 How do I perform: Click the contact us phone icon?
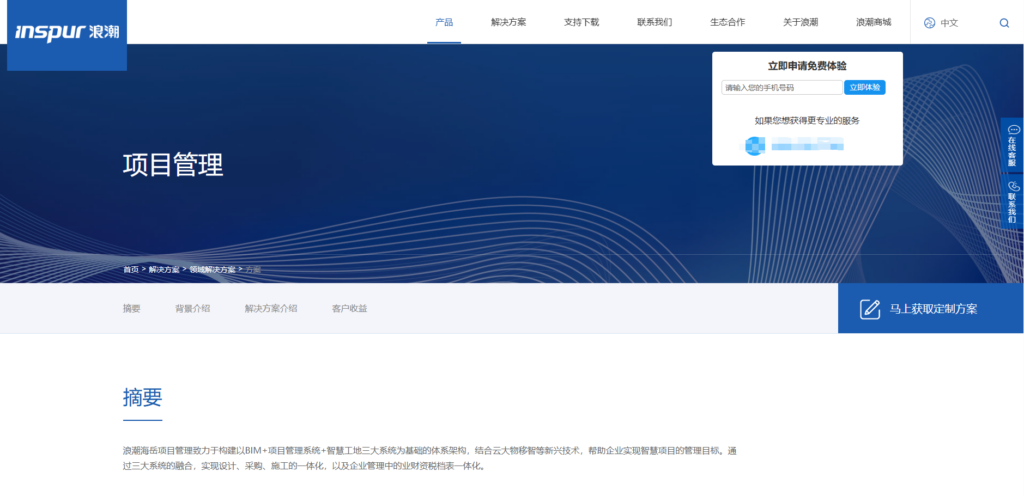tap(1013, 187)
